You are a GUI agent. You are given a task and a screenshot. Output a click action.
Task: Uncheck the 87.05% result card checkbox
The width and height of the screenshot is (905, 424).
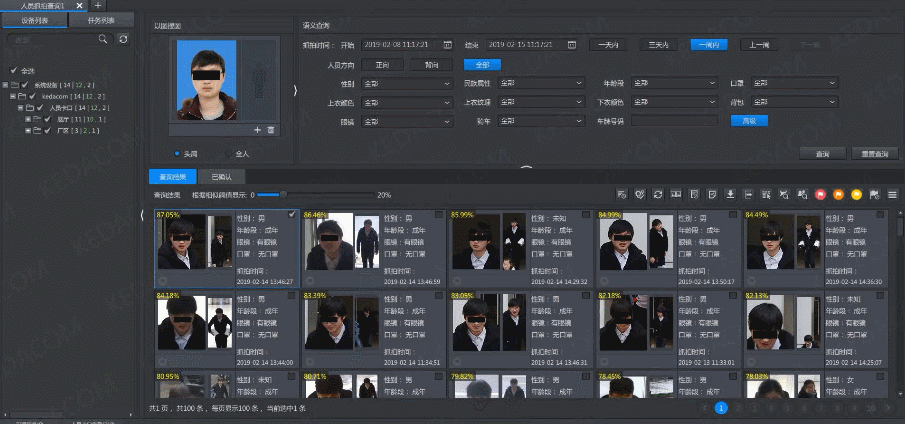click(x=291, y=215)
